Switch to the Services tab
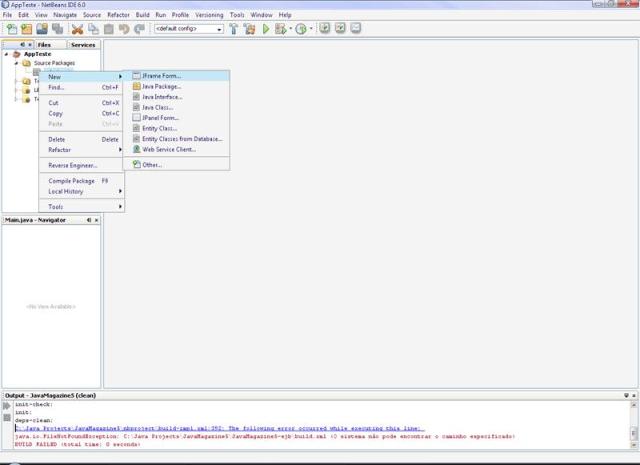The image size is (640, 465). coord(83,45)
